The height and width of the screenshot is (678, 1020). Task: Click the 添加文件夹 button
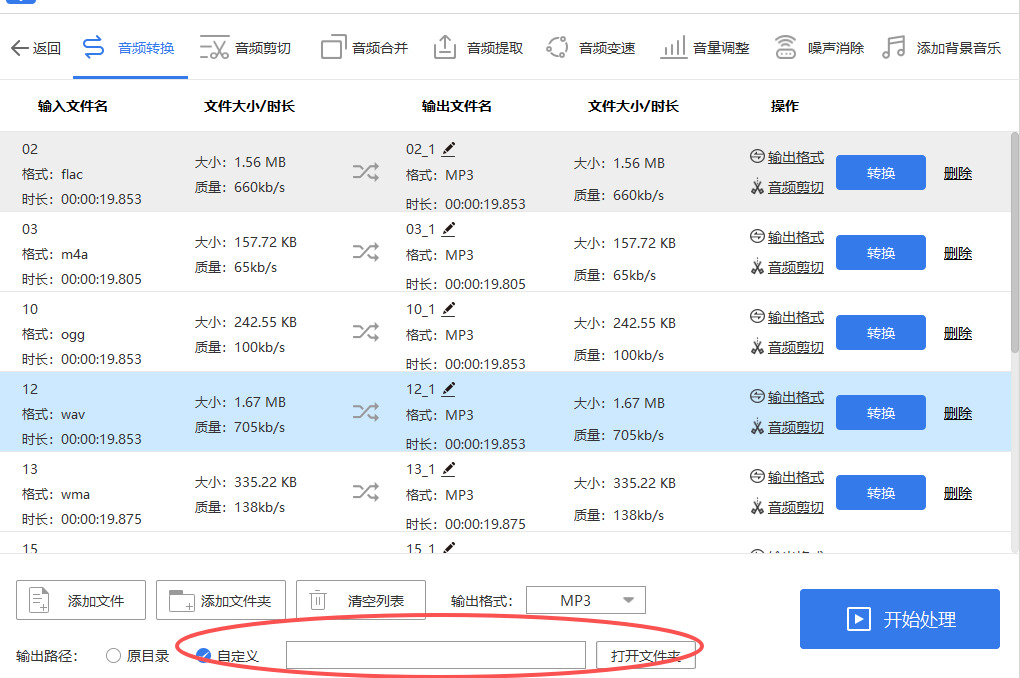pos(221,600)
